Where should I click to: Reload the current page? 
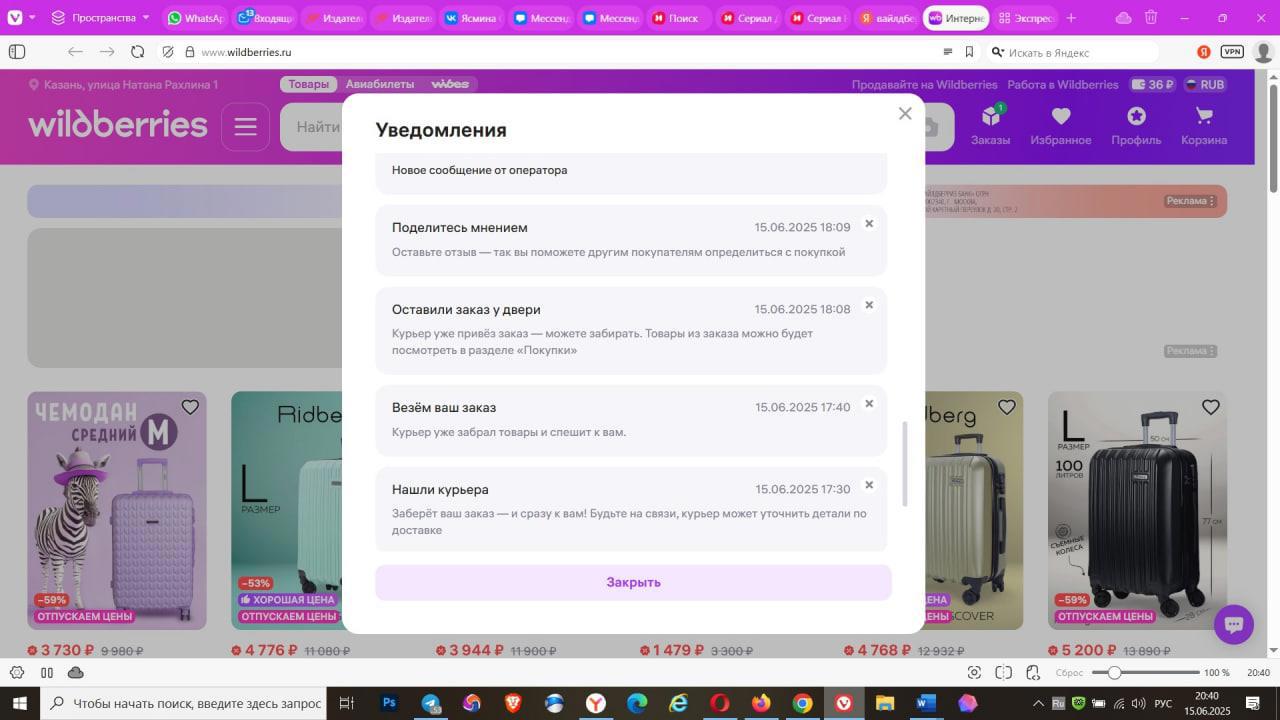point(138,52)
